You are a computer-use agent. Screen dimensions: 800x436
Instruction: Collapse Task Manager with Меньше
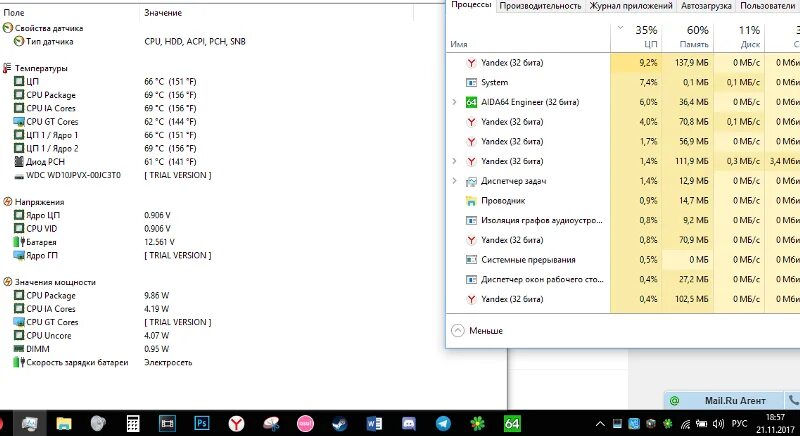click(x=477, y=330)
